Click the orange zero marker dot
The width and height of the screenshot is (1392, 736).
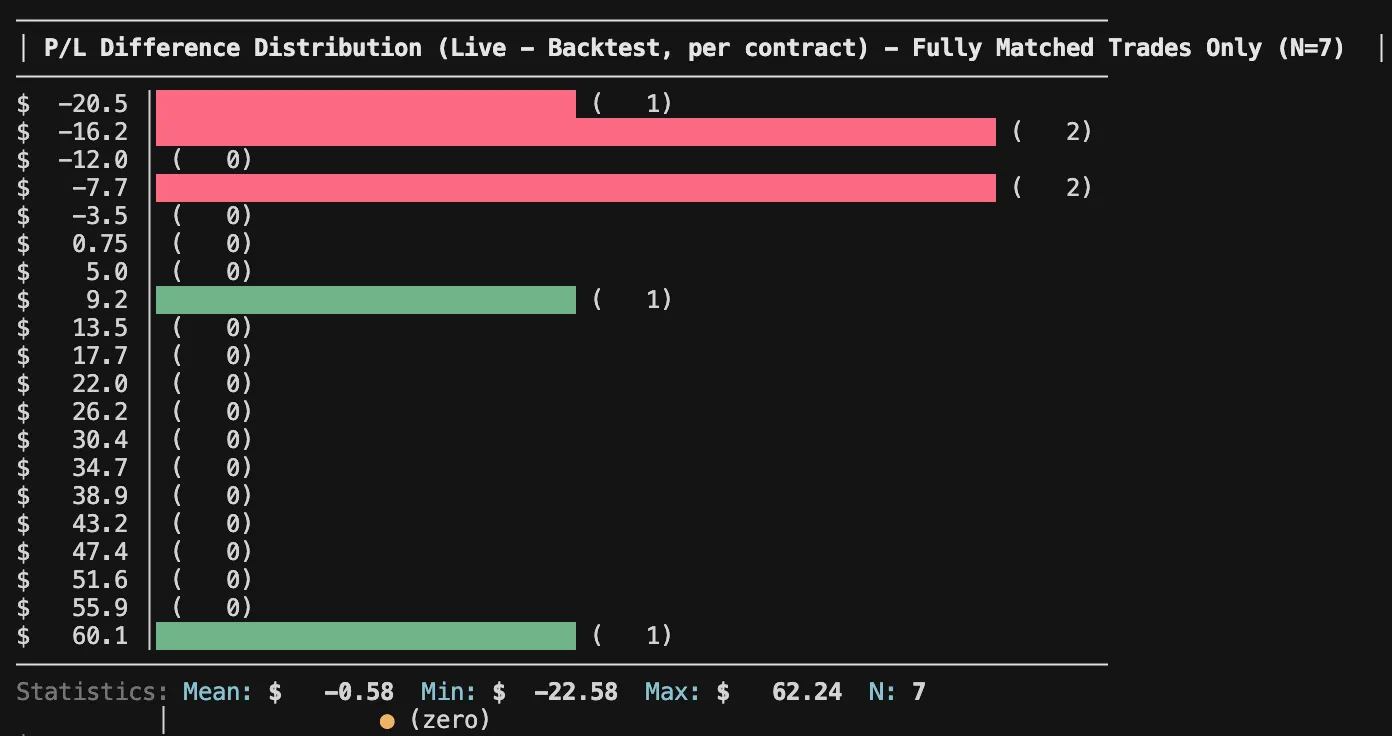coord(387,720)
